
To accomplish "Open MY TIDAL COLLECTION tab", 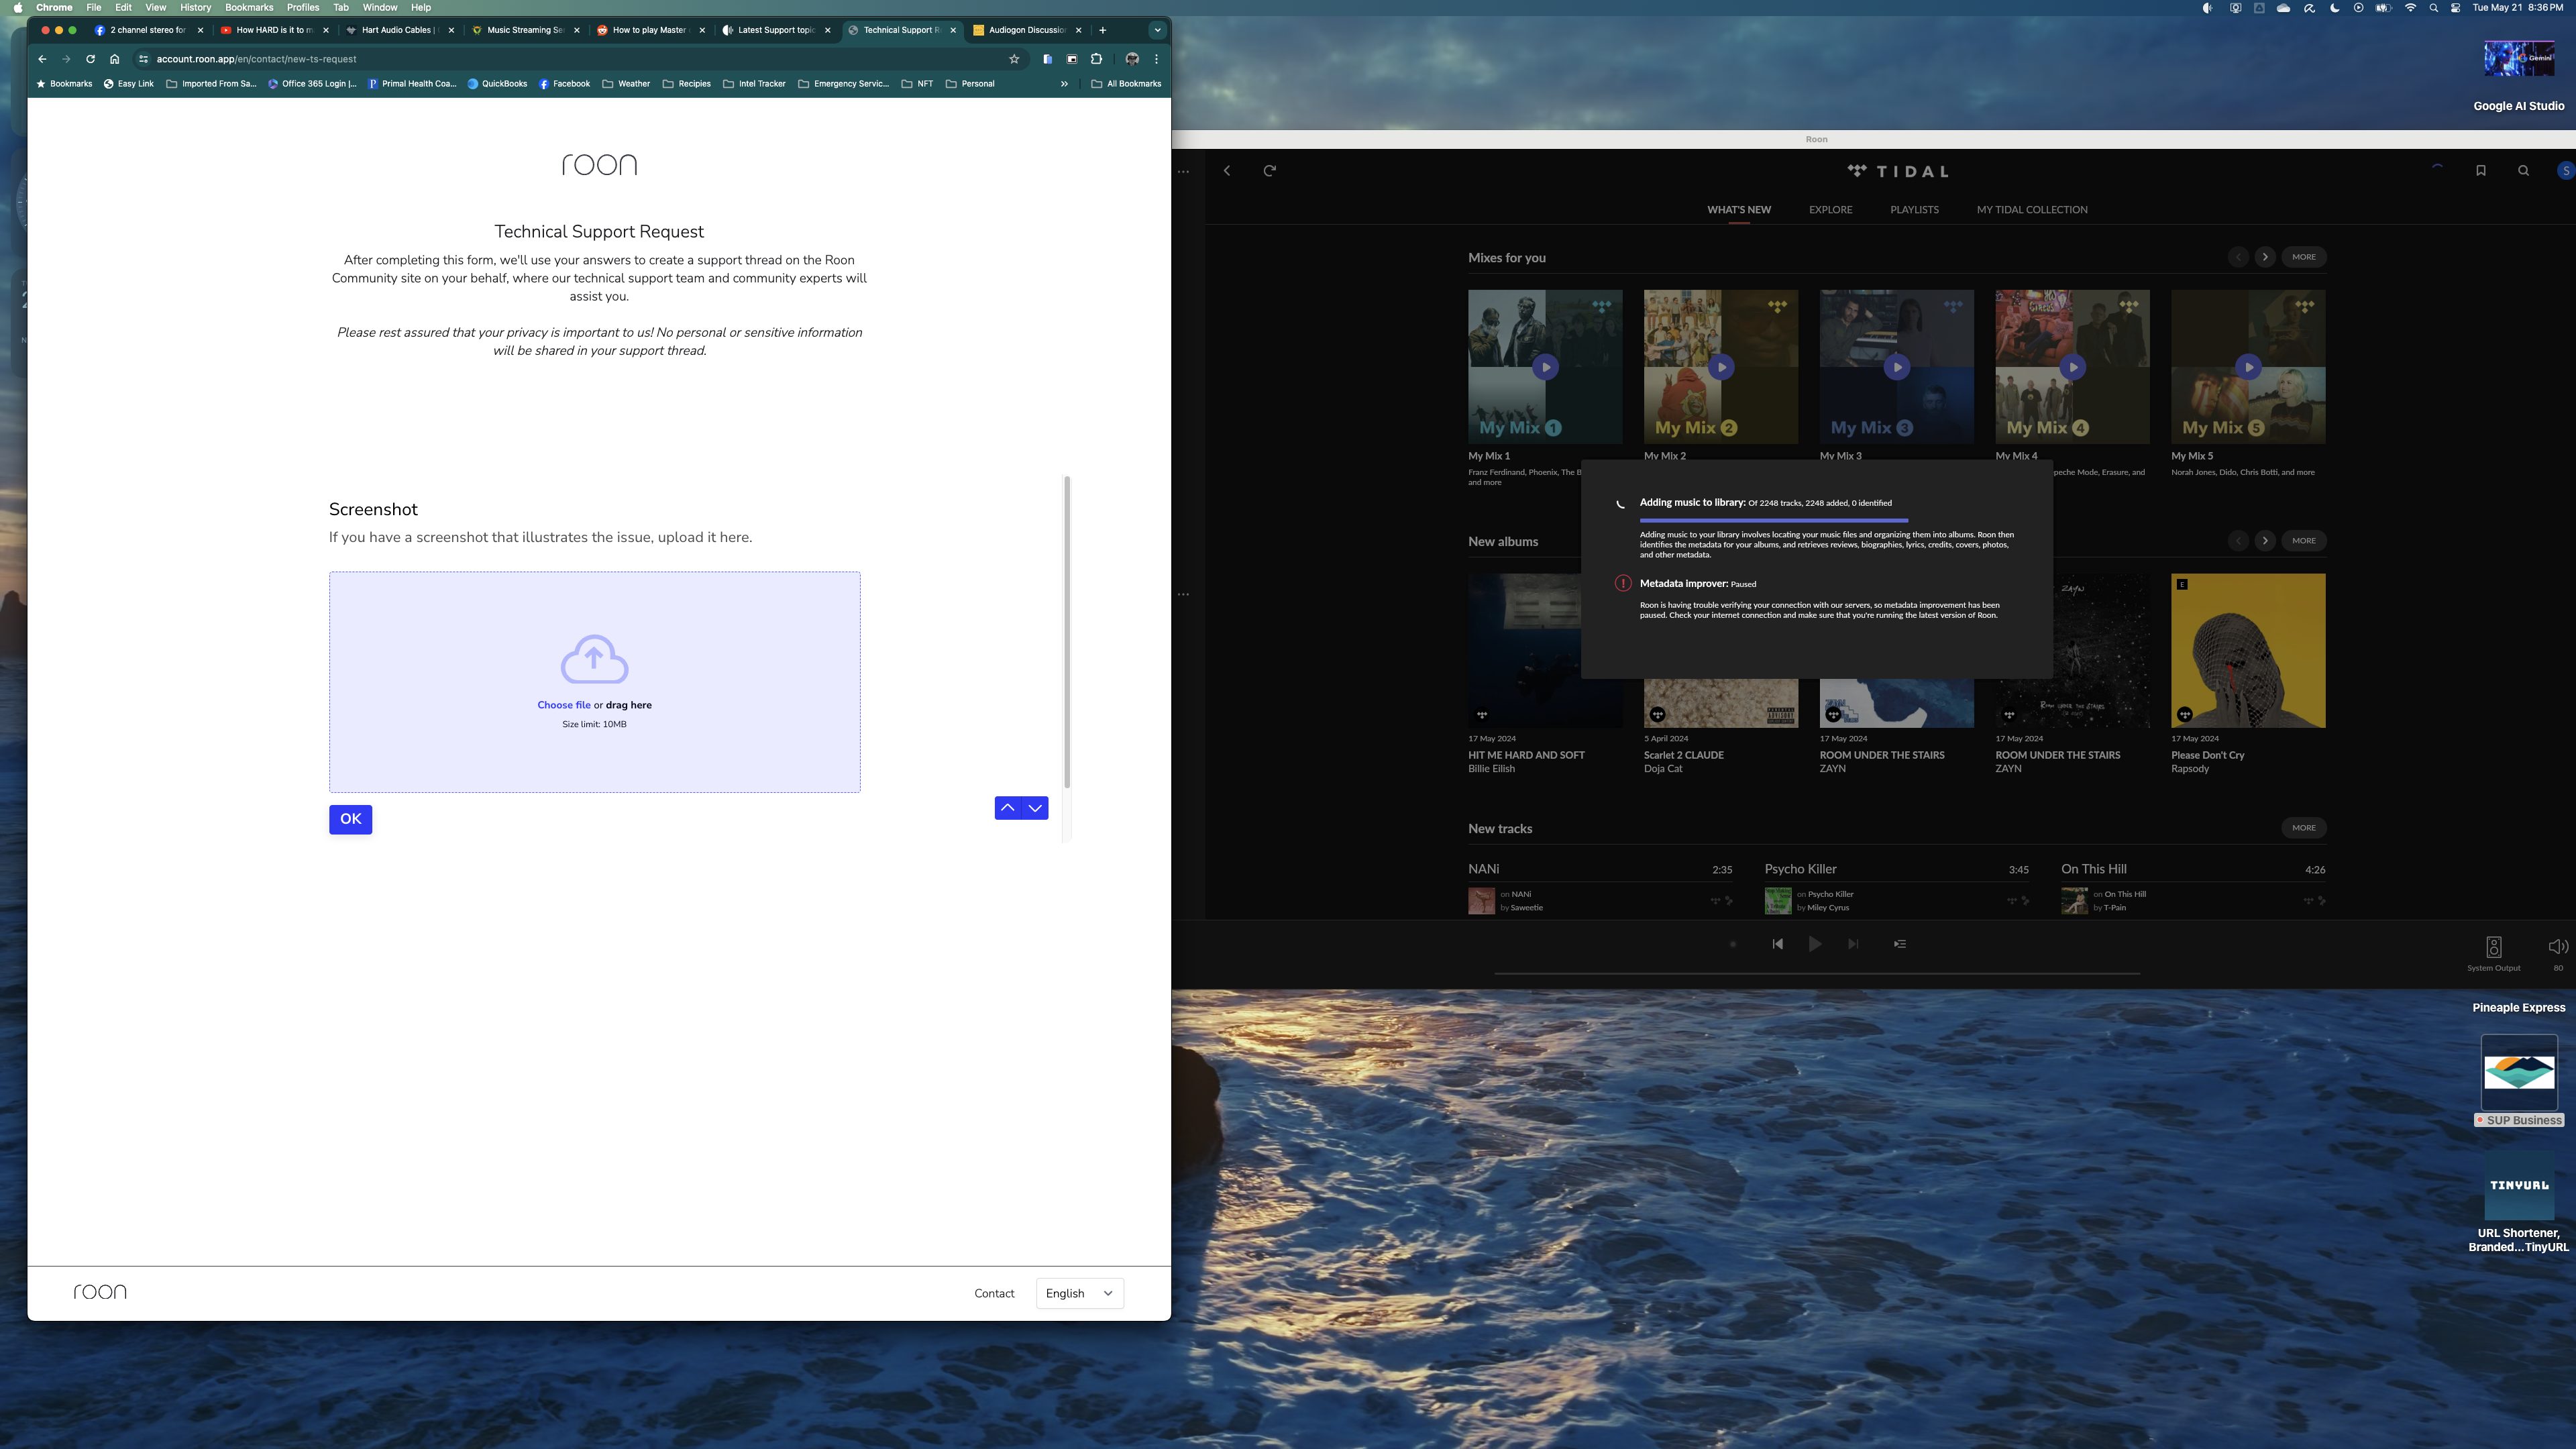I will pos(2032,210).
